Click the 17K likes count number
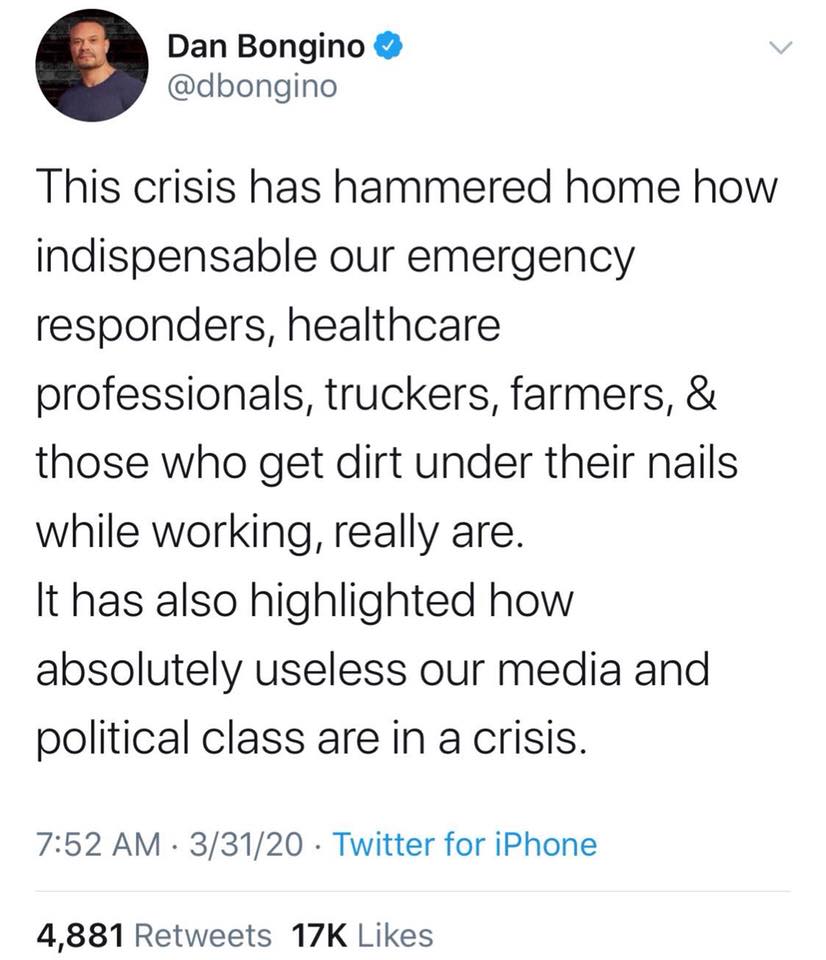The image size is (826, 960). point(320,936)
